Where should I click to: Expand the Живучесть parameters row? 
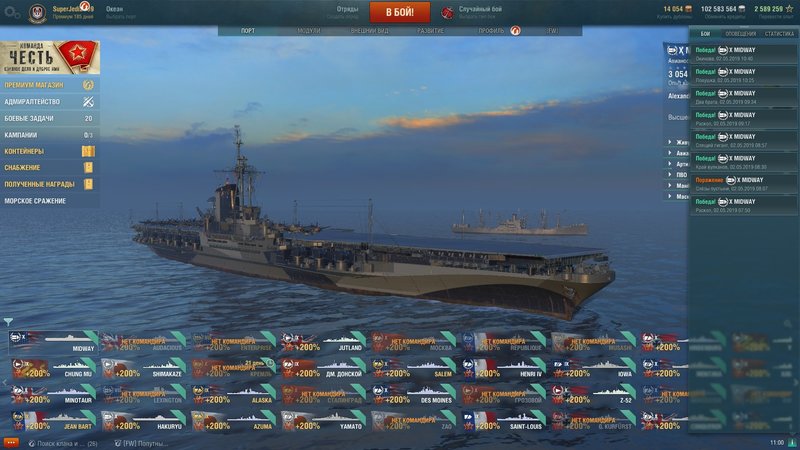tap(678, 142)
